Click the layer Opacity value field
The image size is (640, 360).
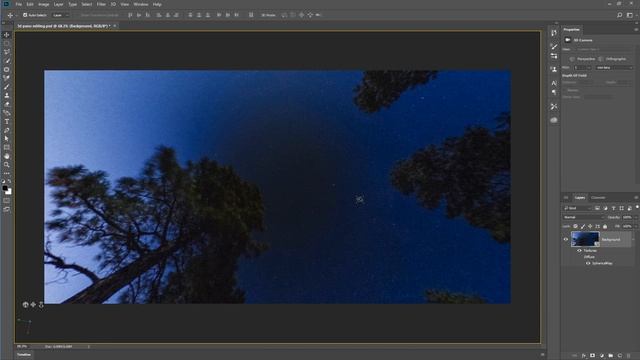[x=627, y=218]
